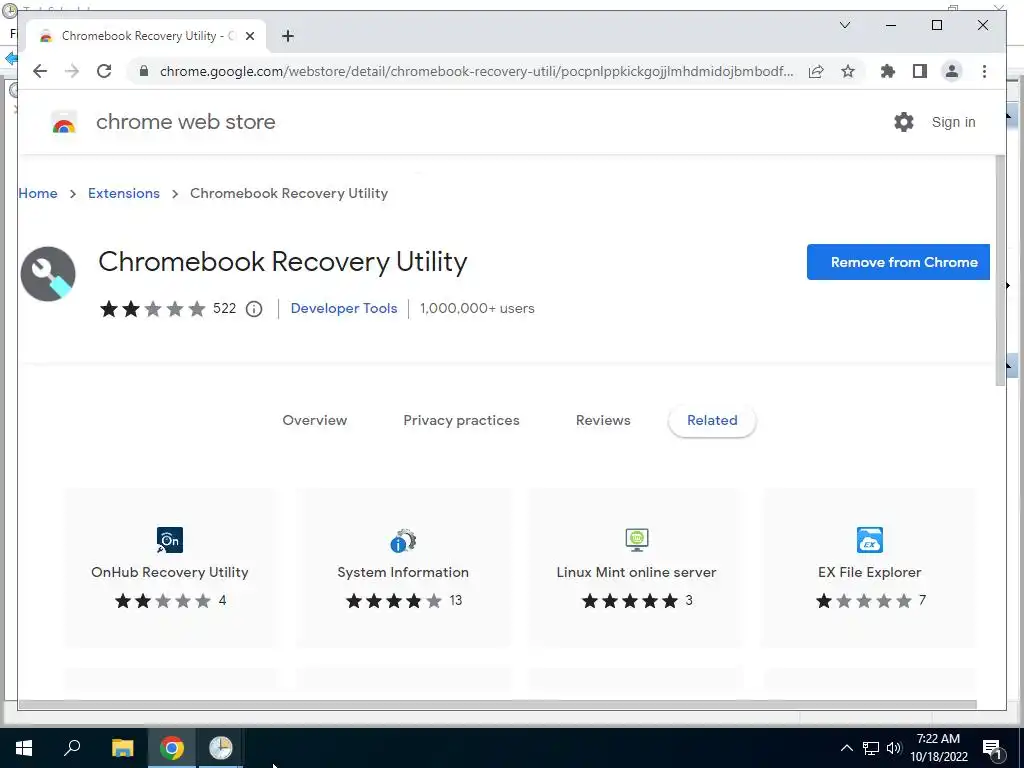
Task: Open Chrome's three-dot menu
Action: click(984, 71)
